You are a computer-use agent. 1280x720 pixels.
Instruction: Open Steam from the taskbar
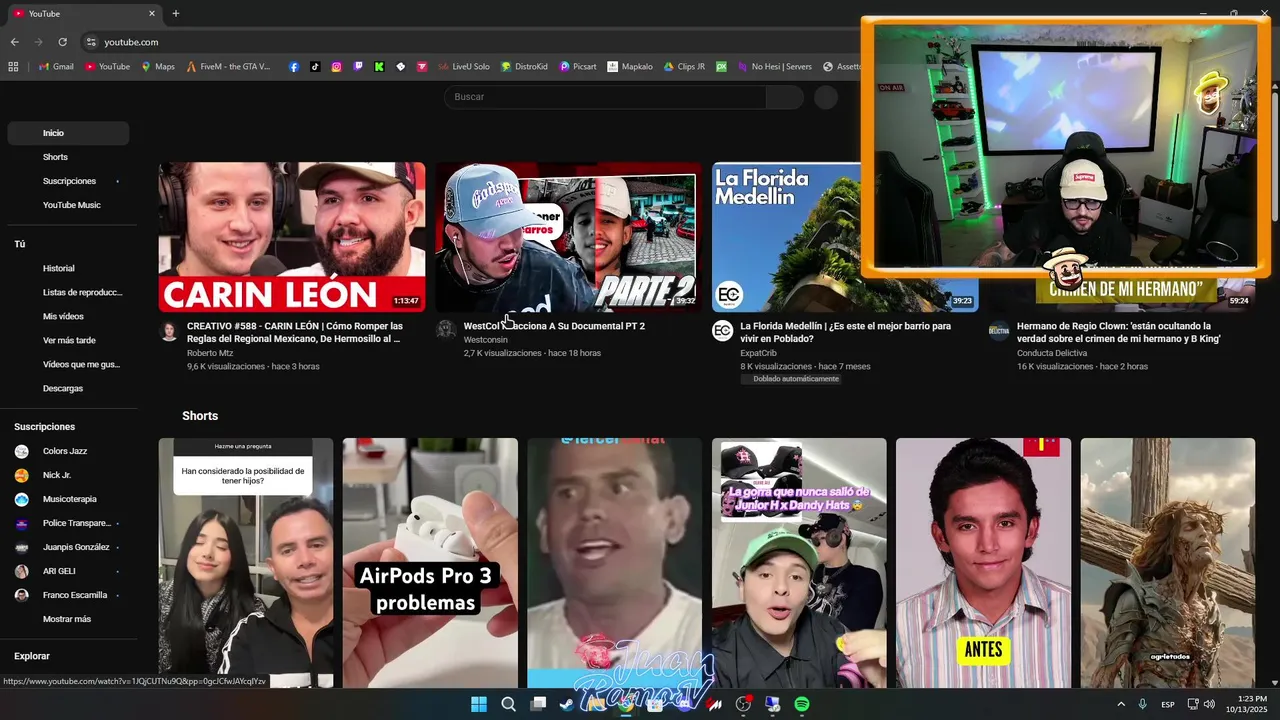click(x=567, y=704)
